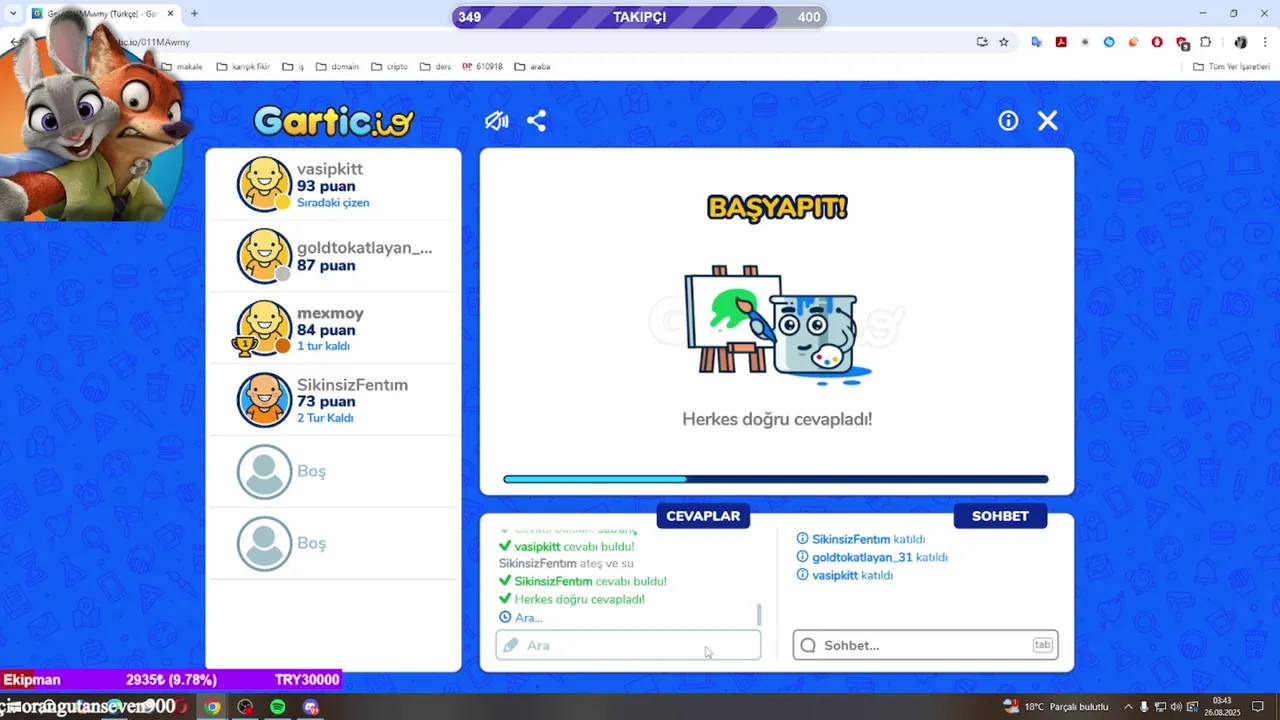Click the microphone tray icon
The image size is (1280, 720).
(x=1144, y=707)
